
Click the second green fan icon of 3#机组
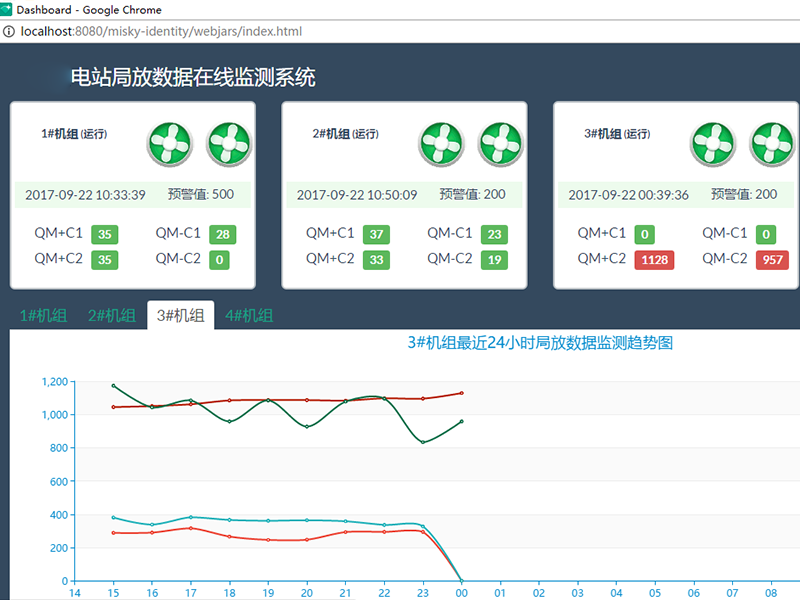[x=772, y=144]
